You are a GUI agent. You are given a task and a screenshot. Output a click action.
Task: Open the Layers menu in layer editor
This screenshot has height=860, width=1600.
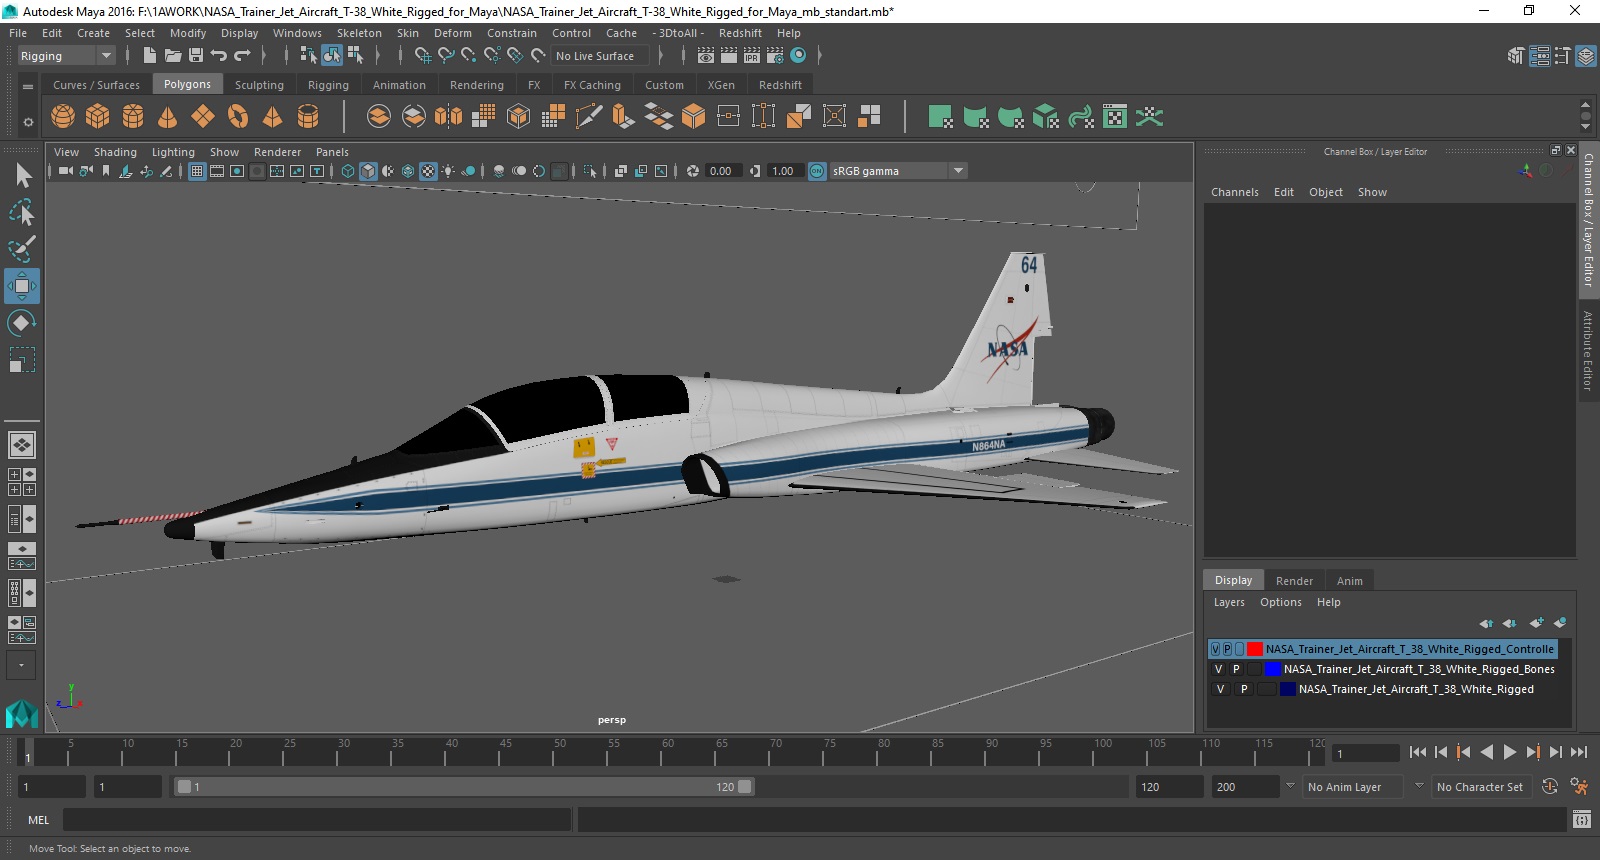(1229, 602)
